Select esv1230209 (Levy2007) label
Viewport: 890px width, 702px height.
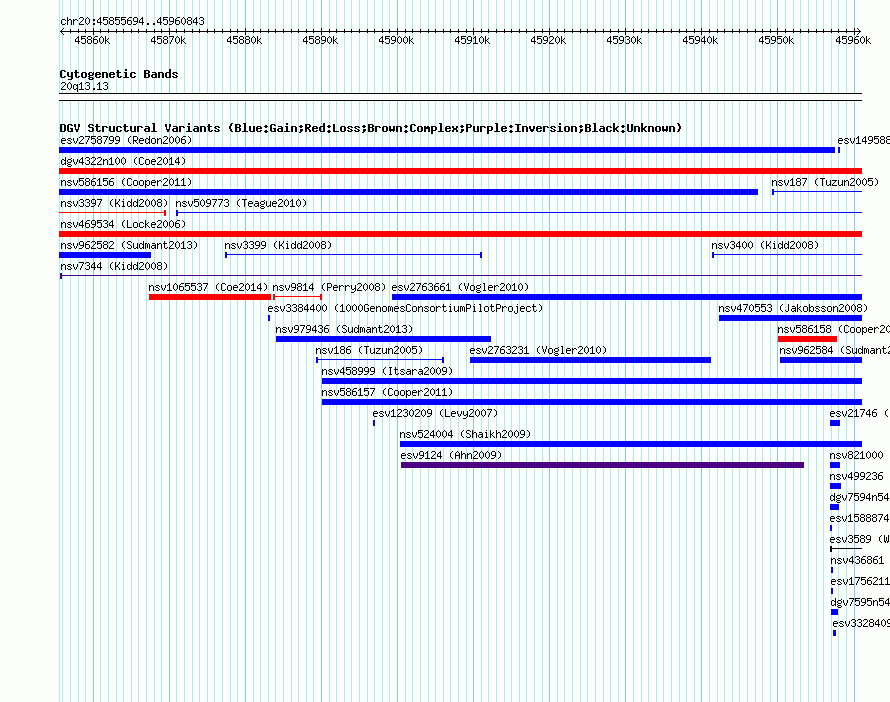(435, 413)
